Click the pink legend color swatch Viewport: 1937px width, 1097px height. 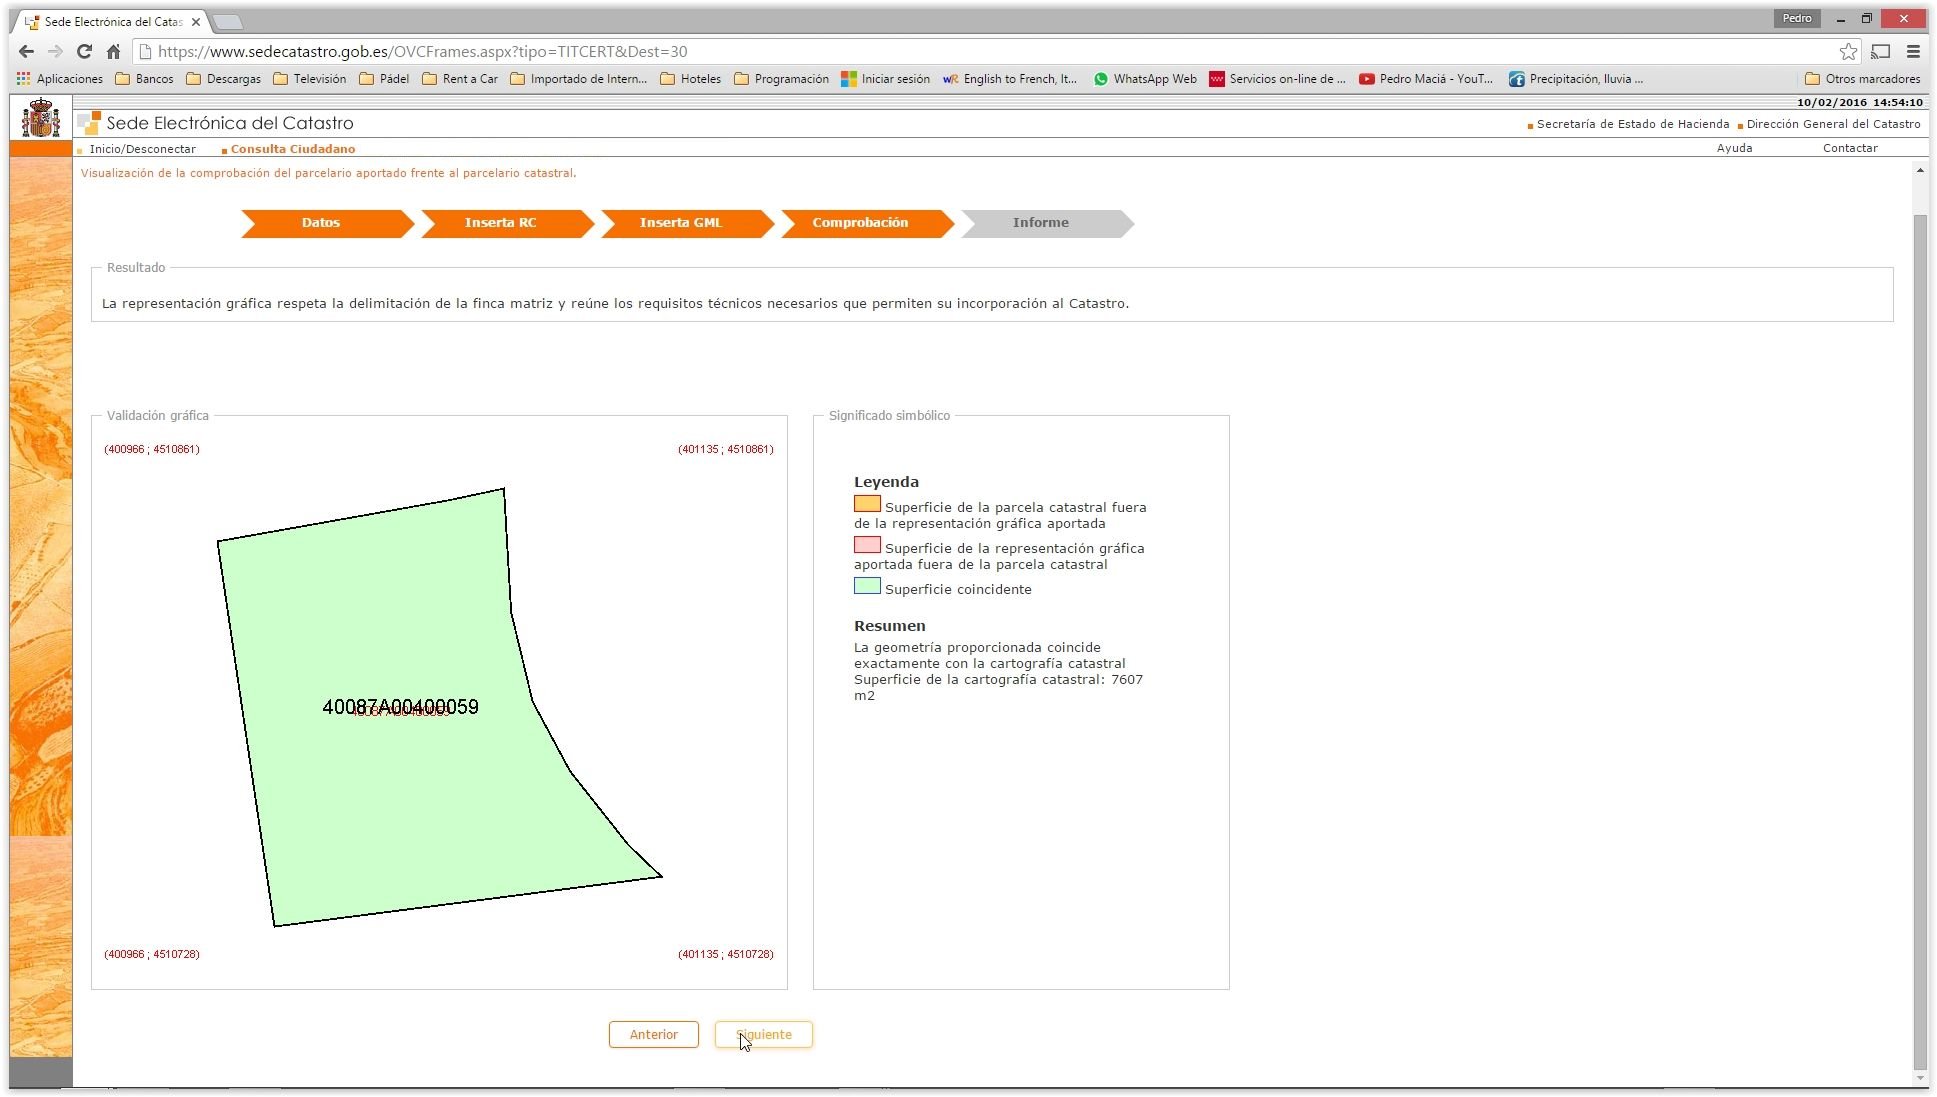tap(867, 545)
